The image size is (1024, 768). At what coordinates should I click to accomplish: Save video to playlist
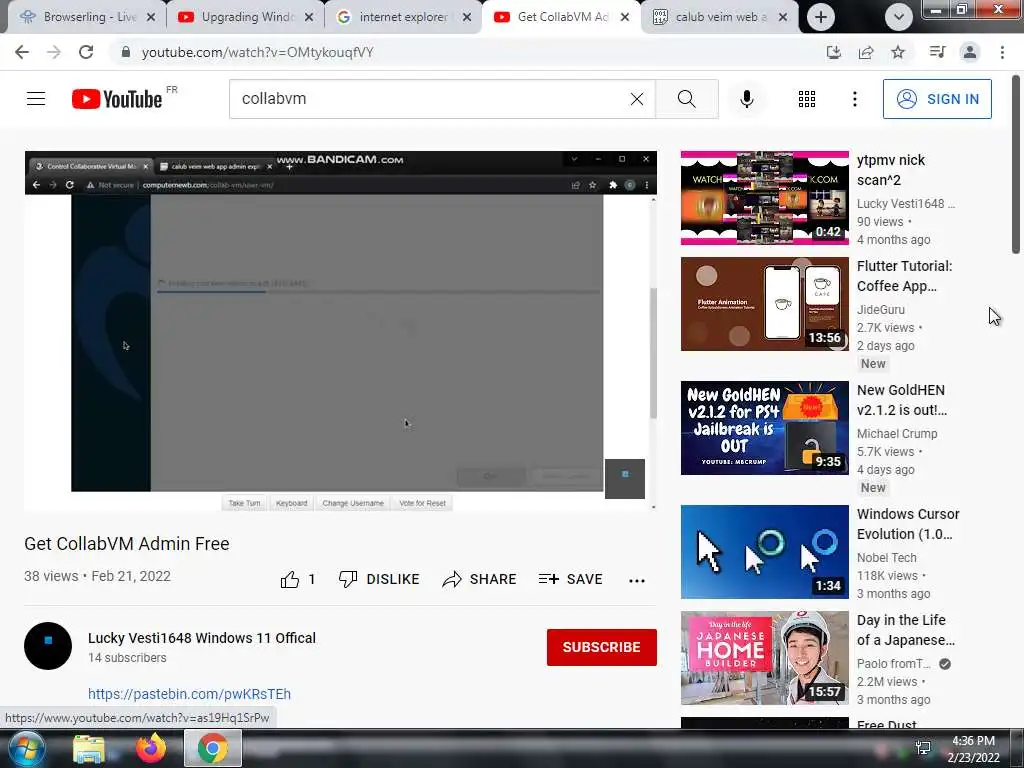pyautogui.click(x=570, y=579)
